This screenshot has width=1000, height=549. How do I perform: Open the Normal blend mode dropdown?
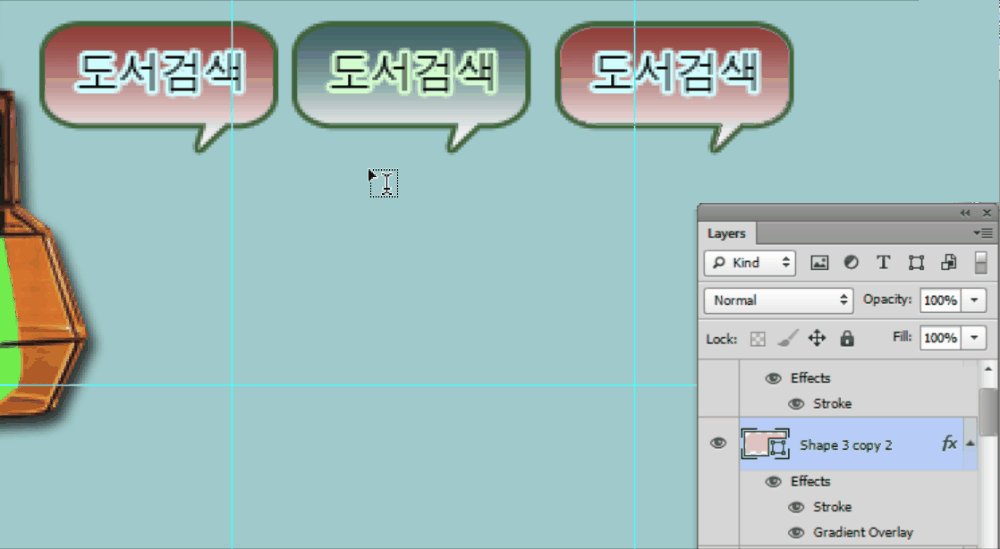pyautogui.click(x=779, y=300)
